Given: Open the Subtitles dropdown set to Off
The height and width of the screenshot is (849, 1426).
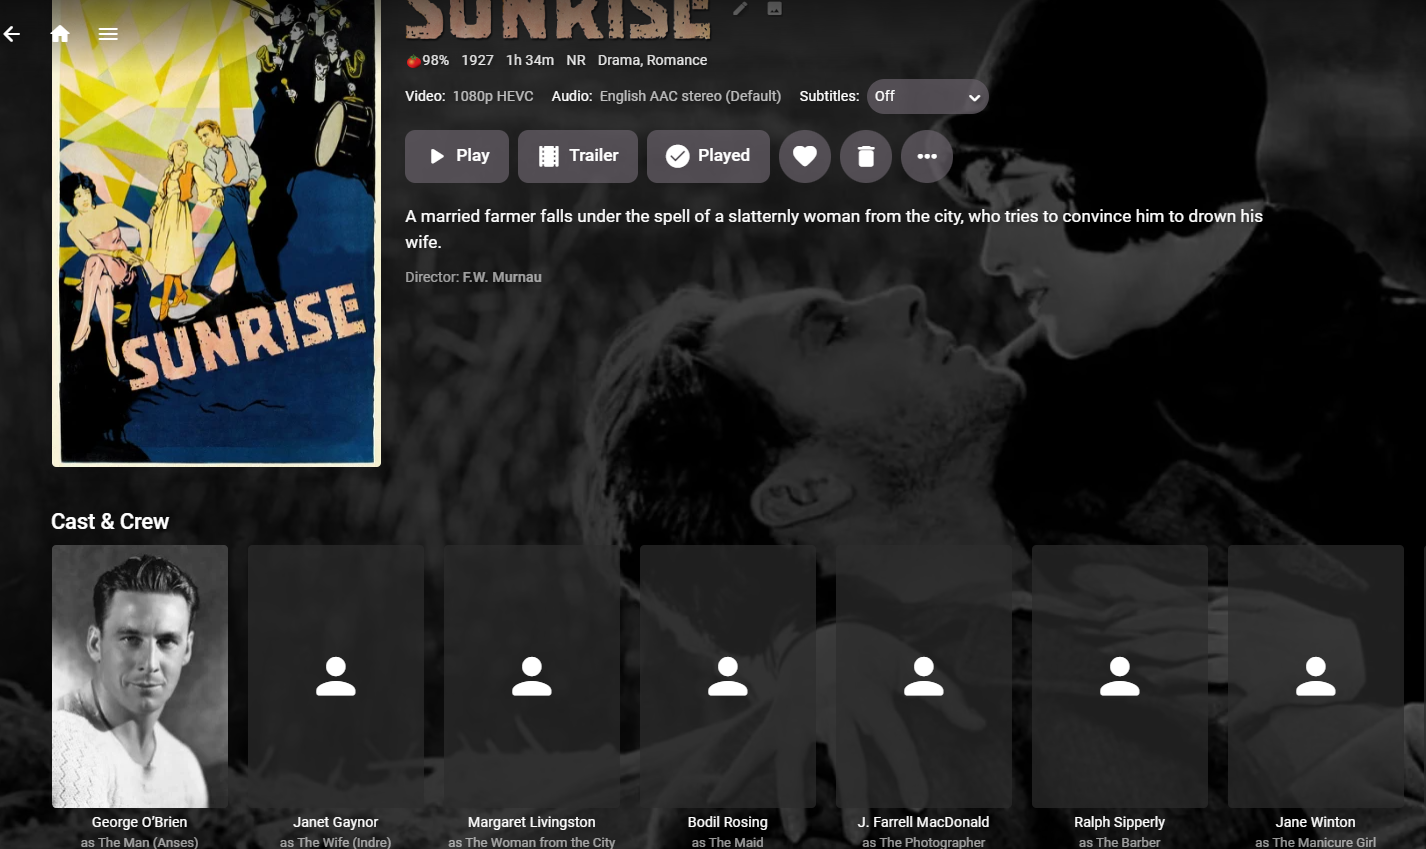Looking at the screenshot, I should 928,97.
